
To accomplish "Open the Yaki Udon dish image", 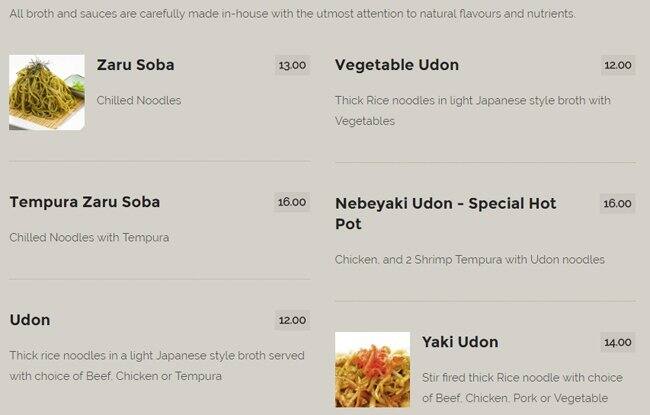I will pos(372,369).
